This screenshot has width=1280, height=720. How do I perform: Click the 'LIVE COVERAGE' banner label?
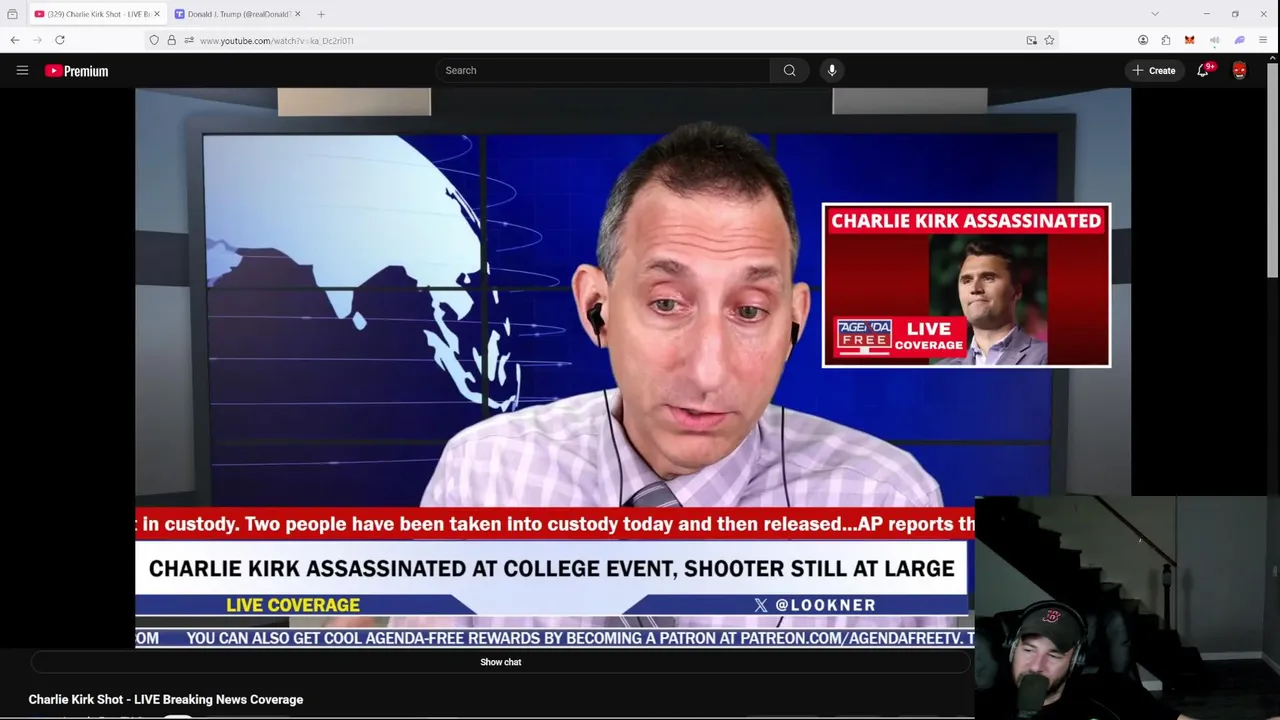[293, 605]
